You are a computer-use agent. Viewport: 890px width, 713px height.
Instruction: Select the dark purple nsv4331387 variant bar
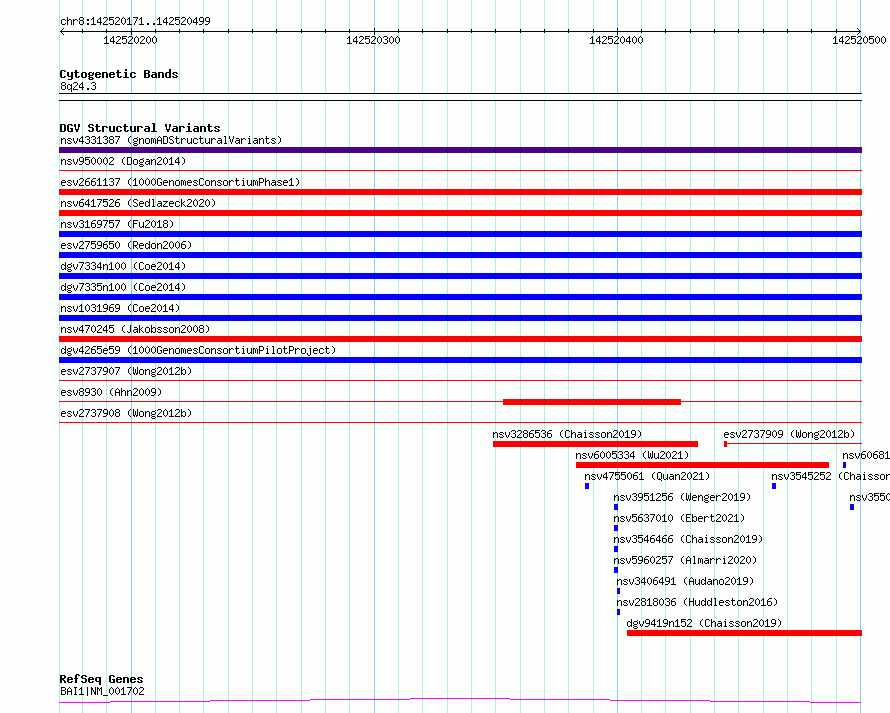460,150
